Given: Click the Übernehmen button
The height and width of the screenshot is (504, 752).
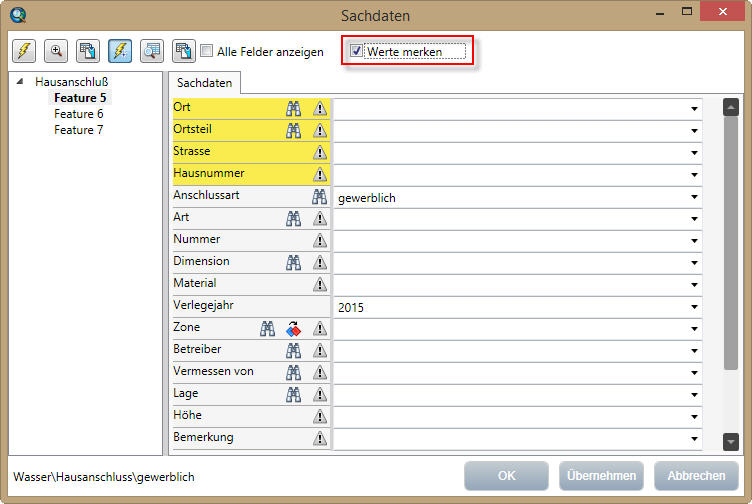Looking at the screenshot, I should [x=601, y=476].
